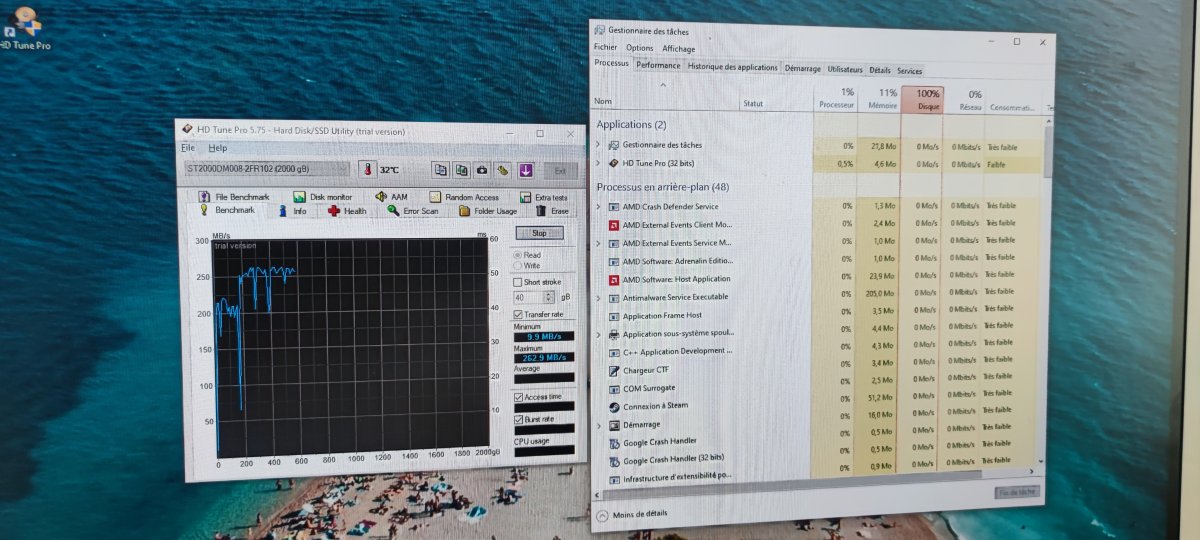Click the Chargeur CTF process icon
The height and width of the screenshot is (540, 1200).
tap(614, 370)
